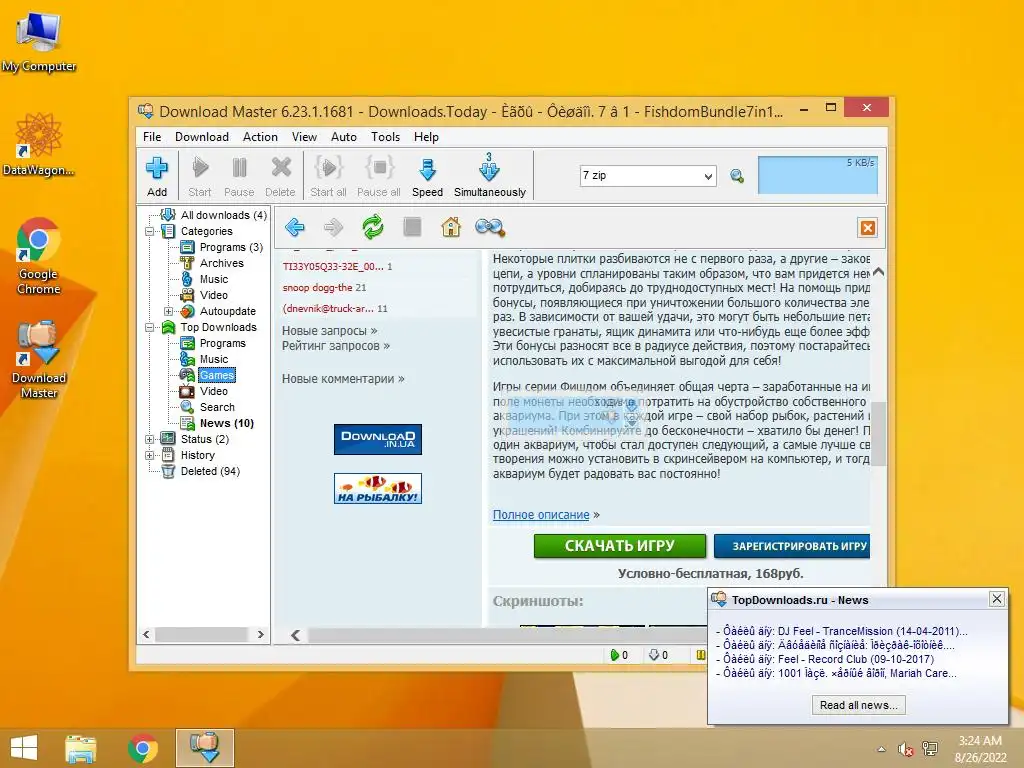The height and width of the screenshot is (768, 1024).
Task: Select Programs under Top Downloads
Action: point(222,343)
